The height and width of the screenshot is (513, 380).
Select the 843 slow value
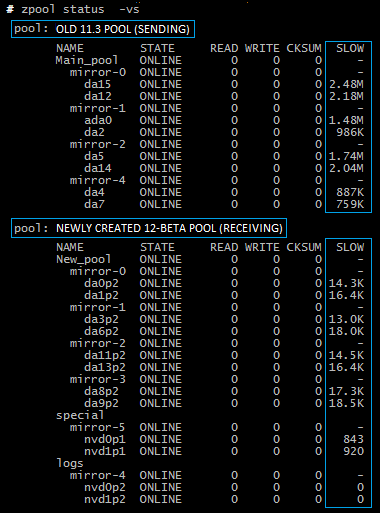(353, 439)
